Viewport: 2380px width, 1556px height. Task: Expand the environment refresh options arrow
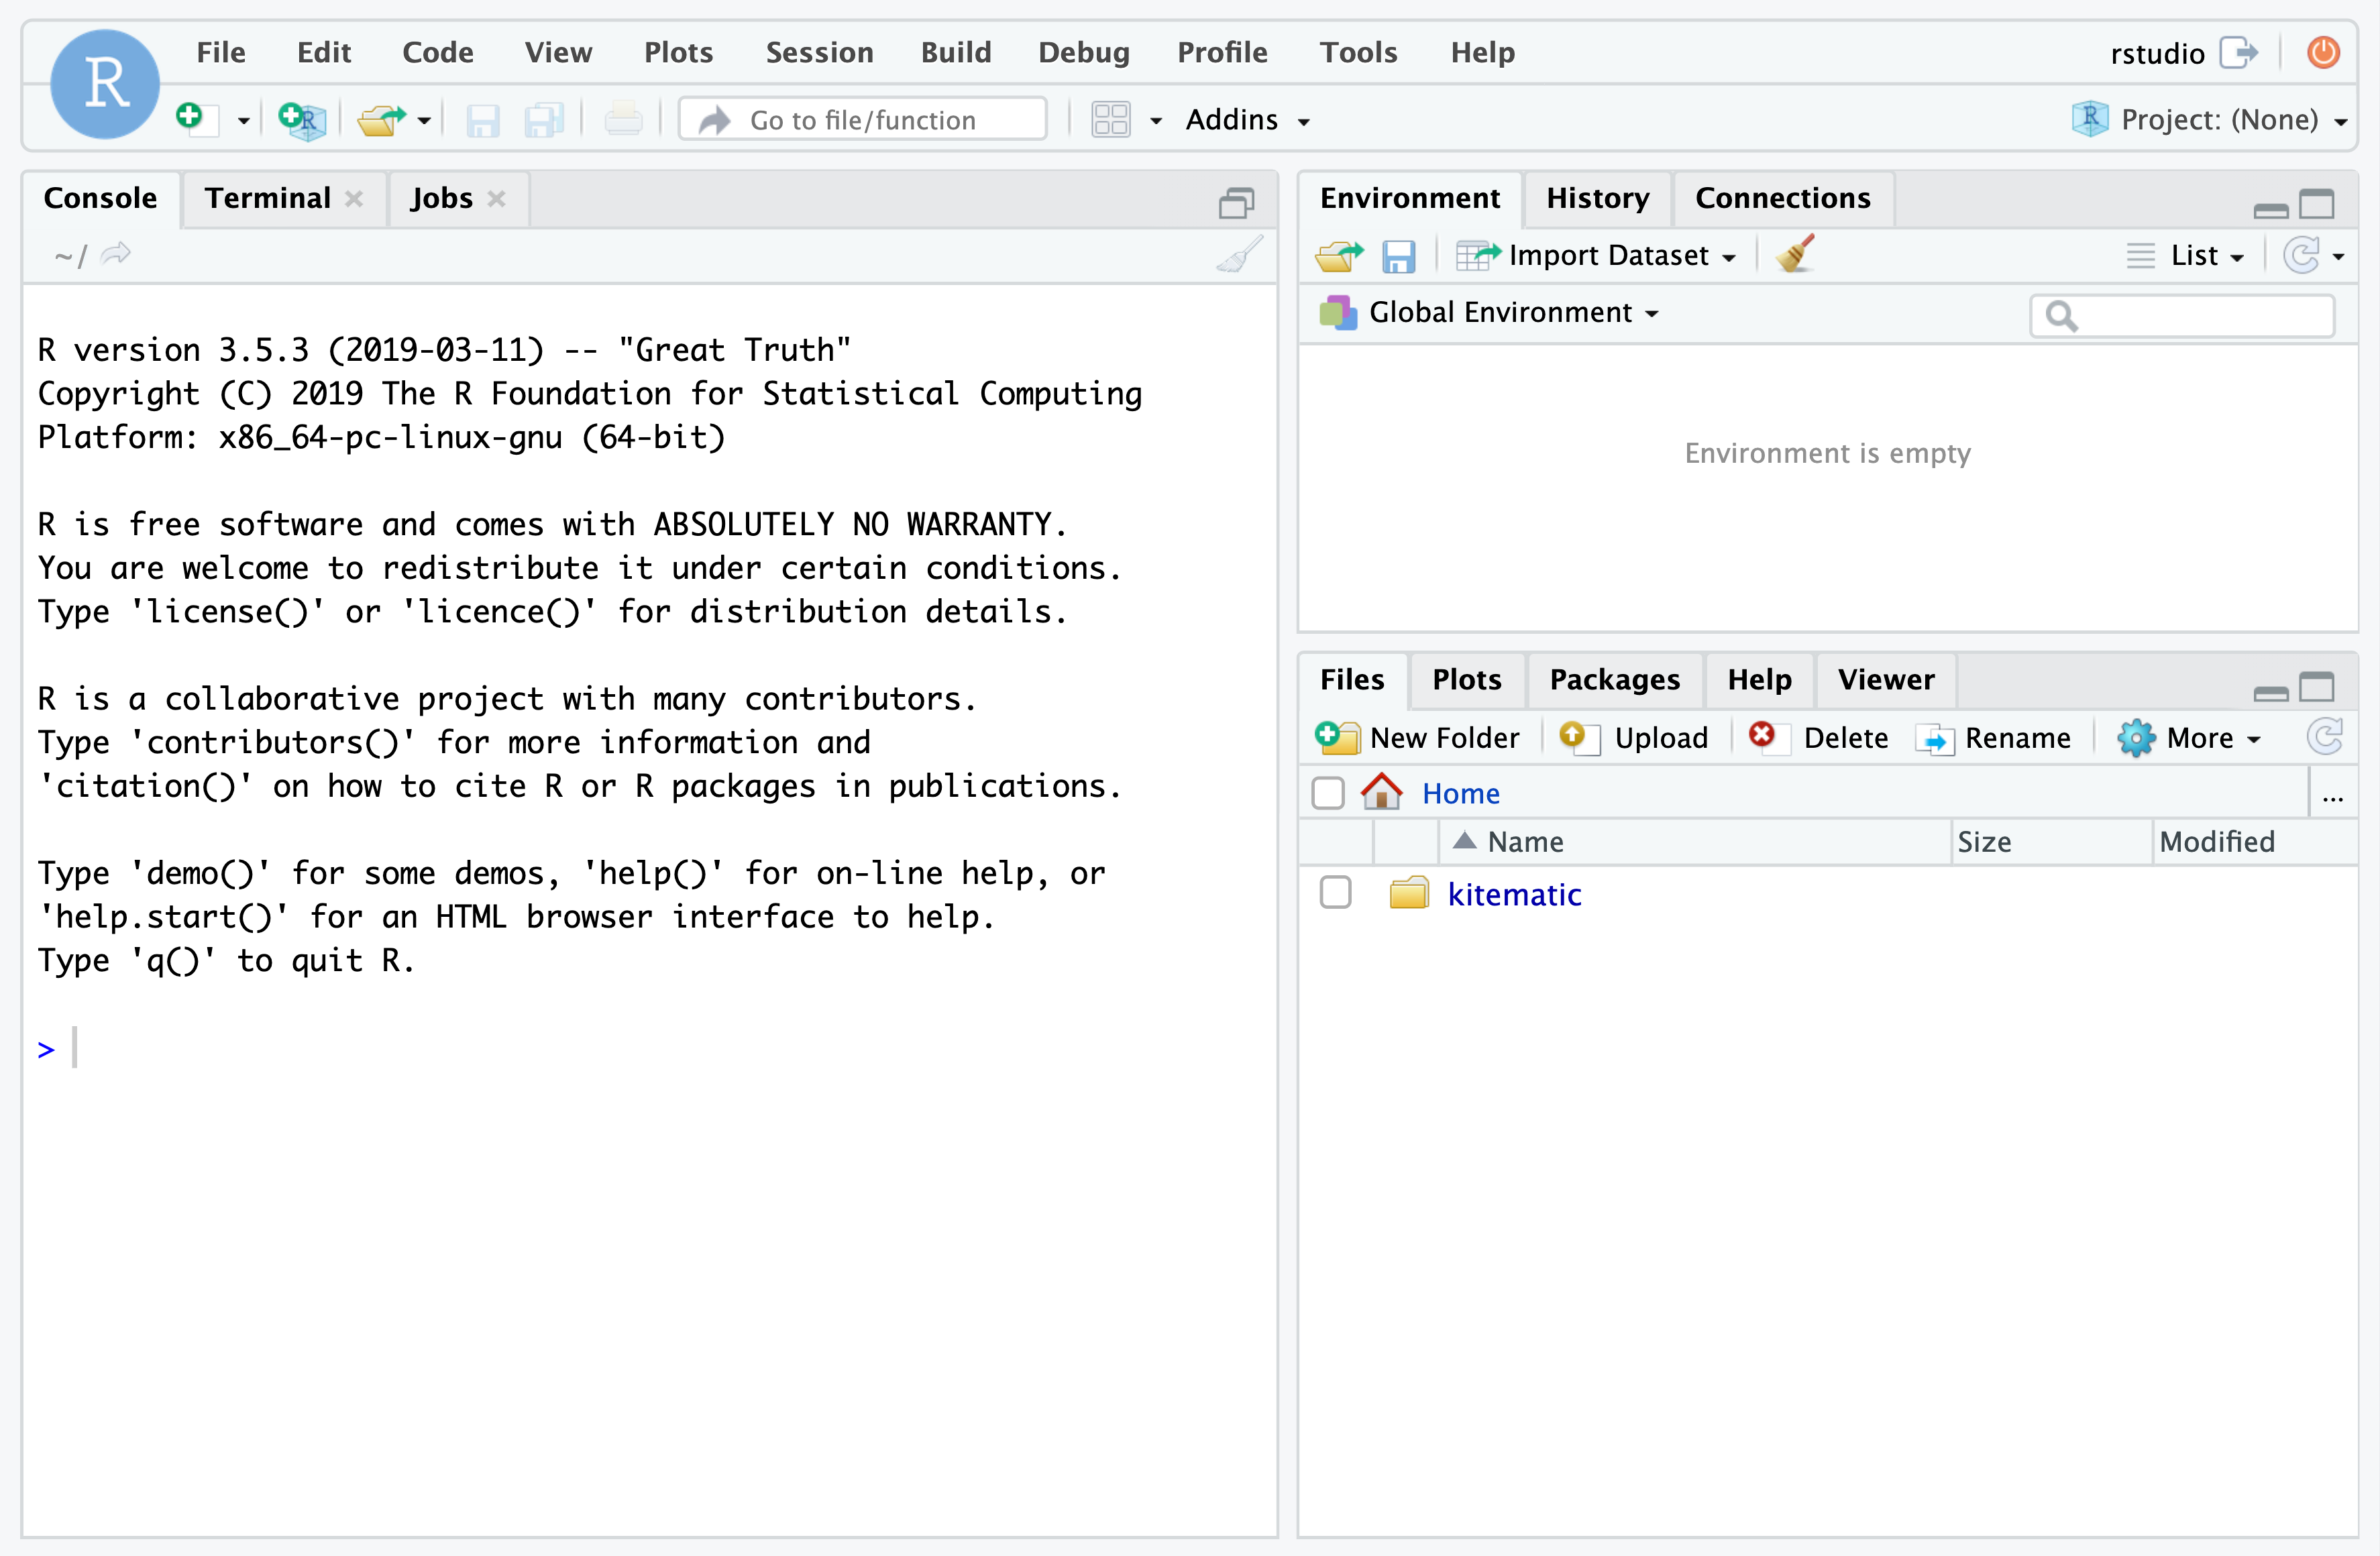coord(2338,257)
